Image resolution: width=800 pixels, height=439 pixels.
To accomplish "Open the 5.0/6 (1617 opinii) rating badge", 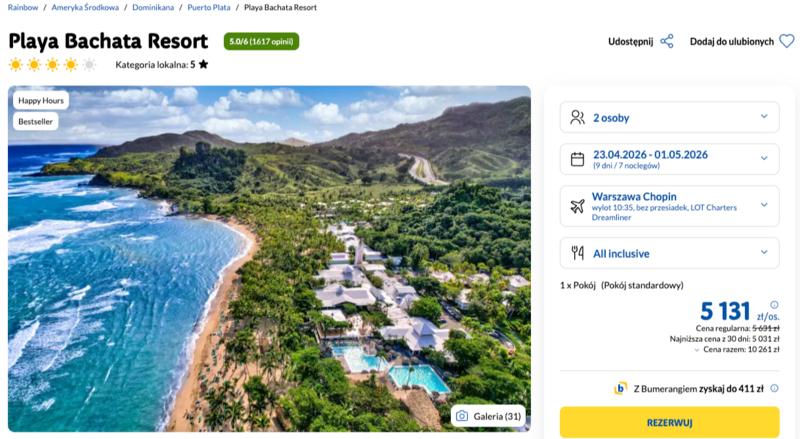I will (x=261, y=41).
